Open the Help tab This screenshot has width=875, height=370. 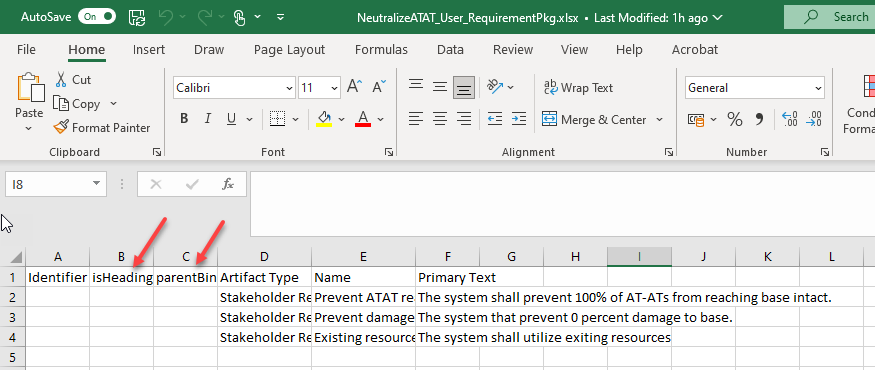click(x=629, y=50)
